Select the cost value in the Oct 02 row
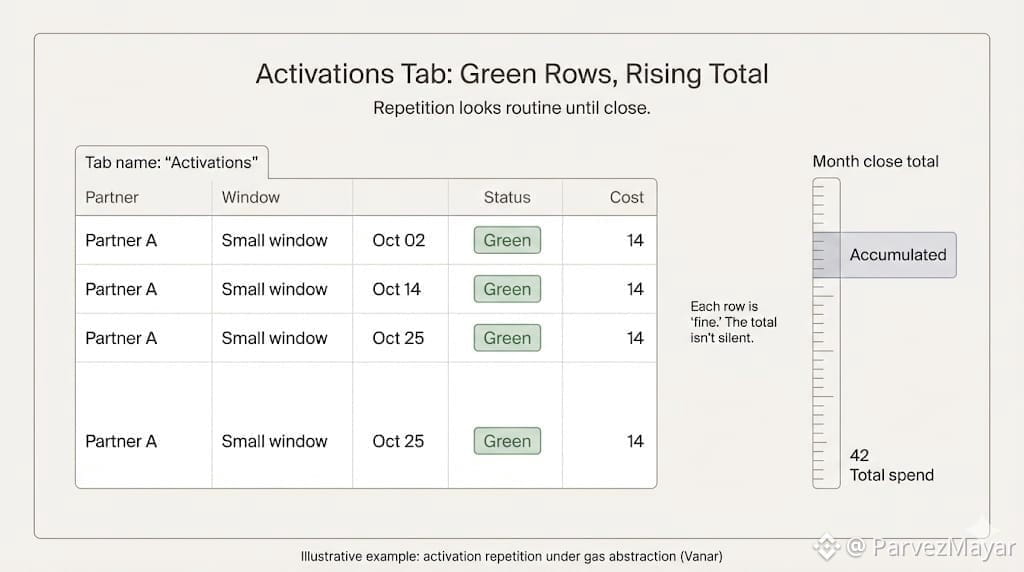Viewport: 1024px width, 572px height. click(635, 240)
